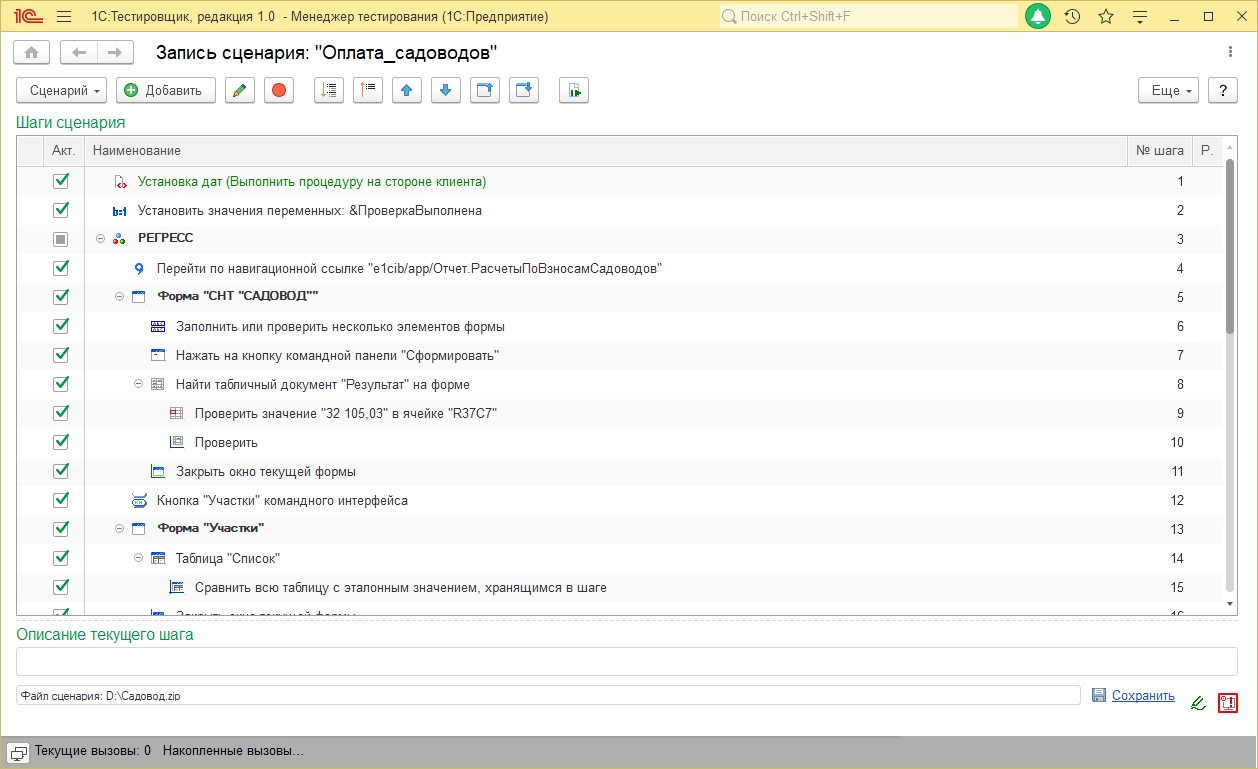Toggle the РЕГРЕСС group checkbox
This screenshot has width=1258, height=769.
(61, 239)
